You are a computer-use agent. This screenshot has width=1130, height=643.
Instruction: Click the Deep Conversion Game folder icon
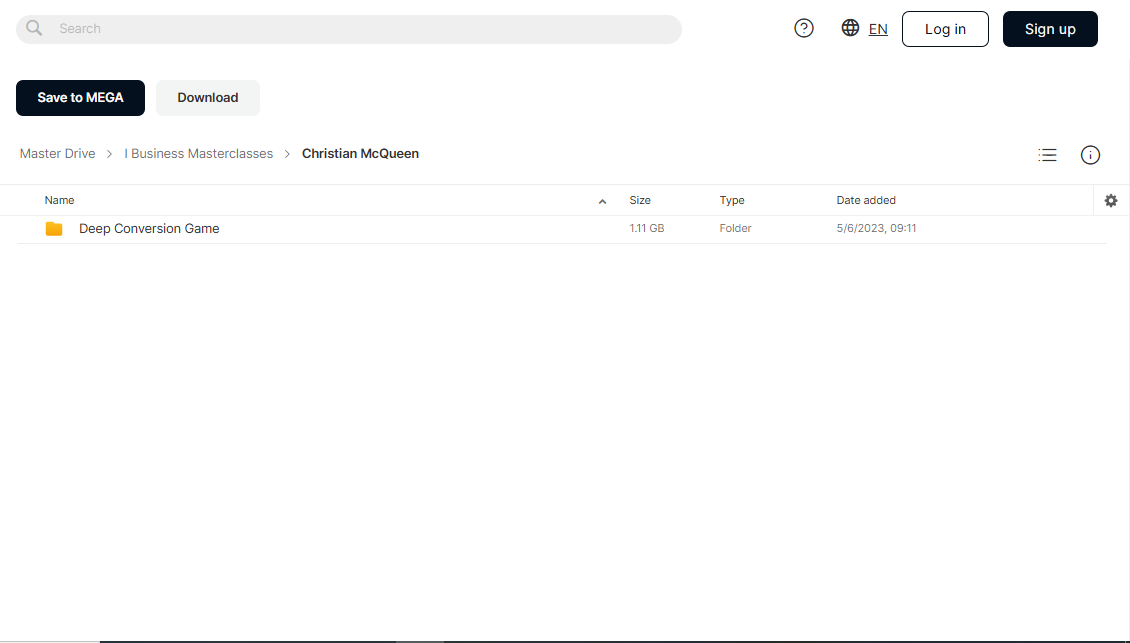54,229
